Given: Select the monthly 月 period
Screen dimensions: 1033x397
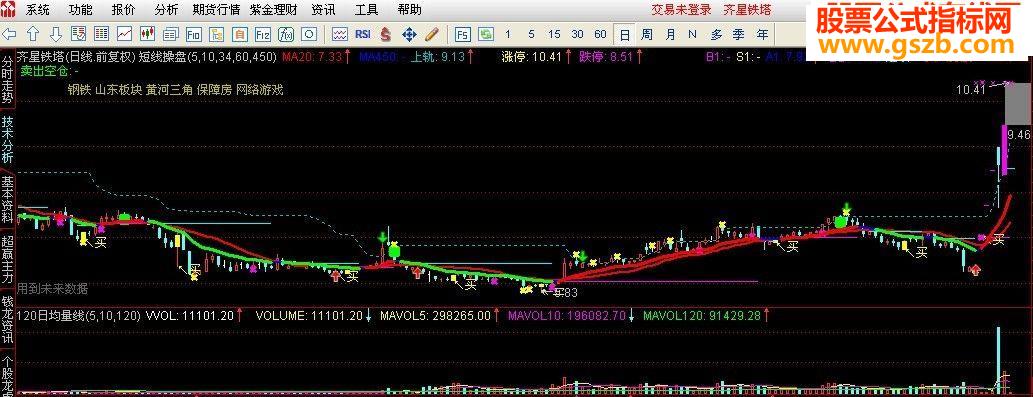Looking at the screenshot, I should (669, 34).
